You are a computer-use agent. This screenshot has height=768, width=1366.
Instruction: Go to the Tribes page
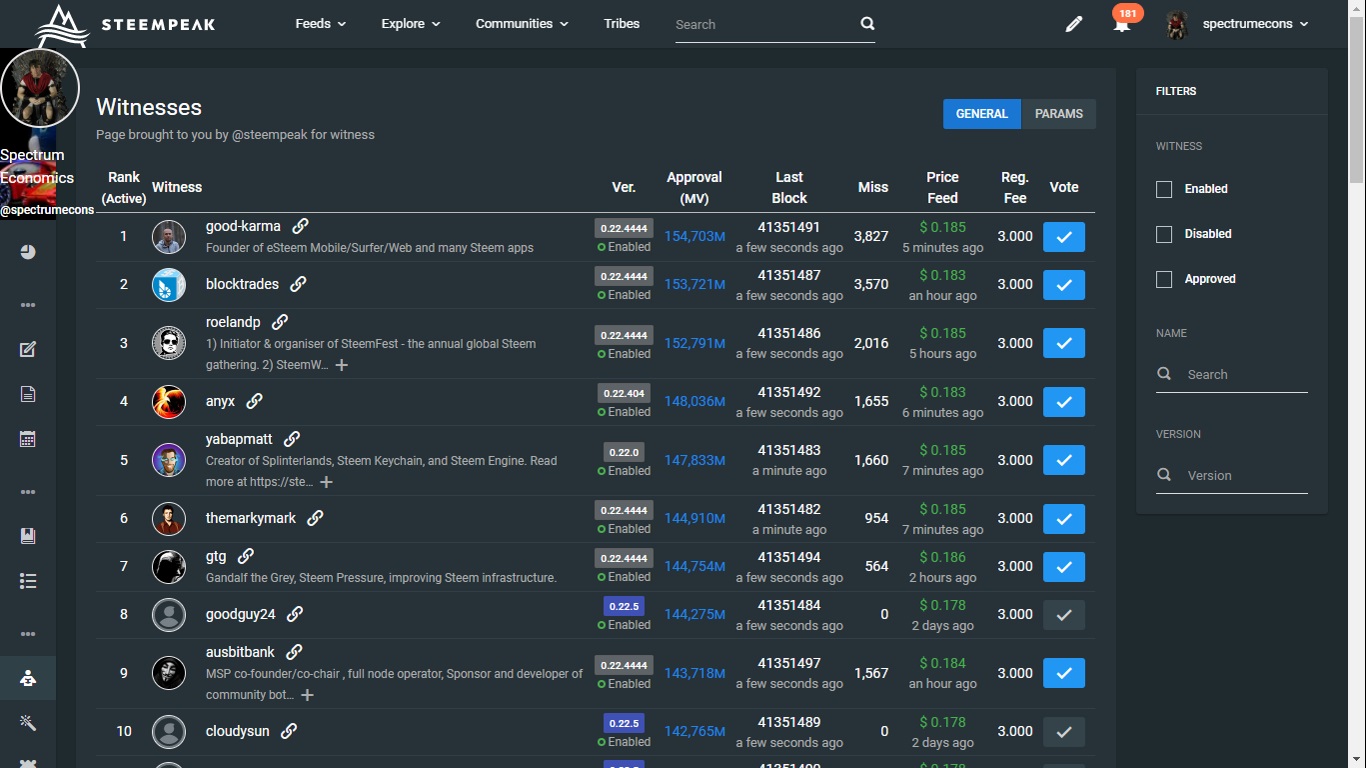tap(622, 24)
